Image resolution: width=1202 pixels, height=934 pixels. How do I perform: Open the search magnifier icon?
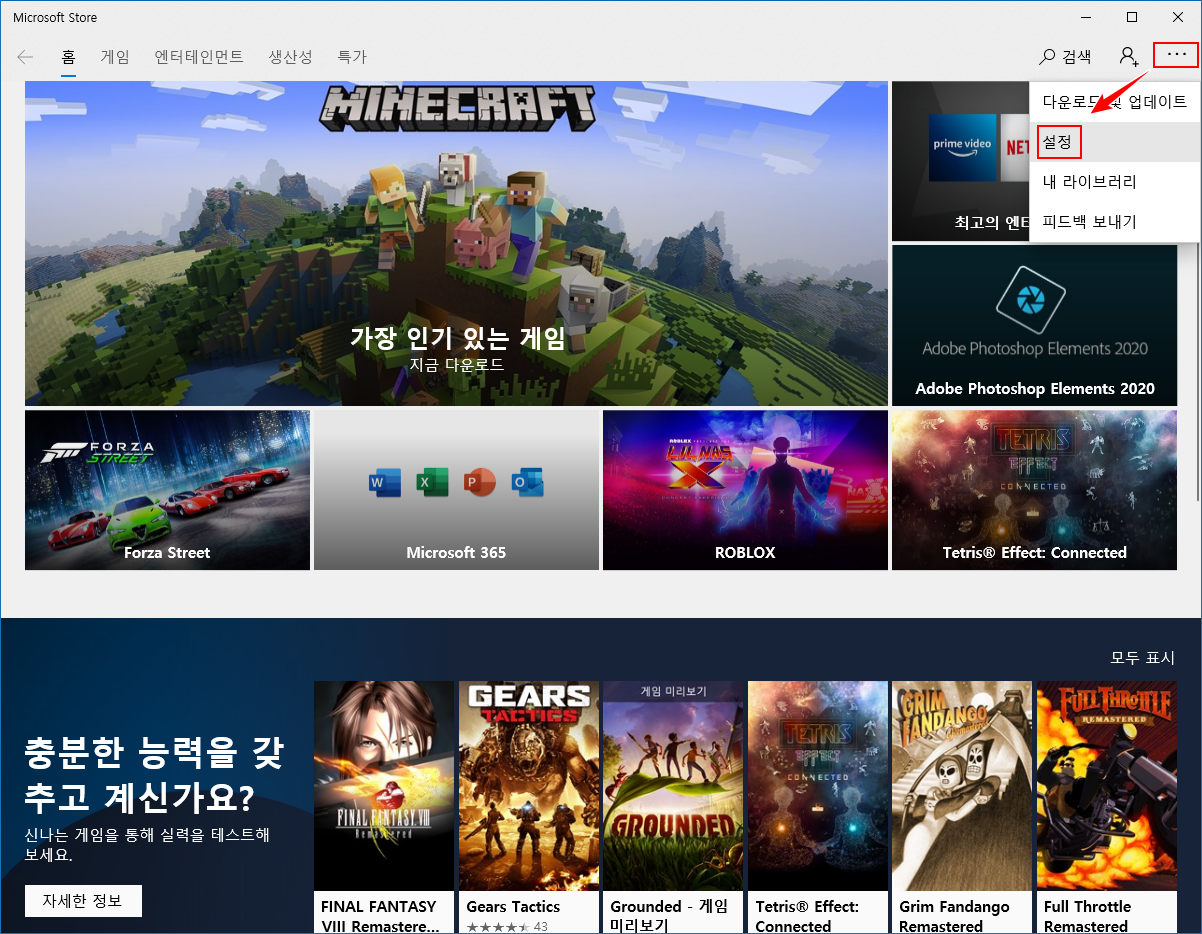click(x=1048, y=57)
